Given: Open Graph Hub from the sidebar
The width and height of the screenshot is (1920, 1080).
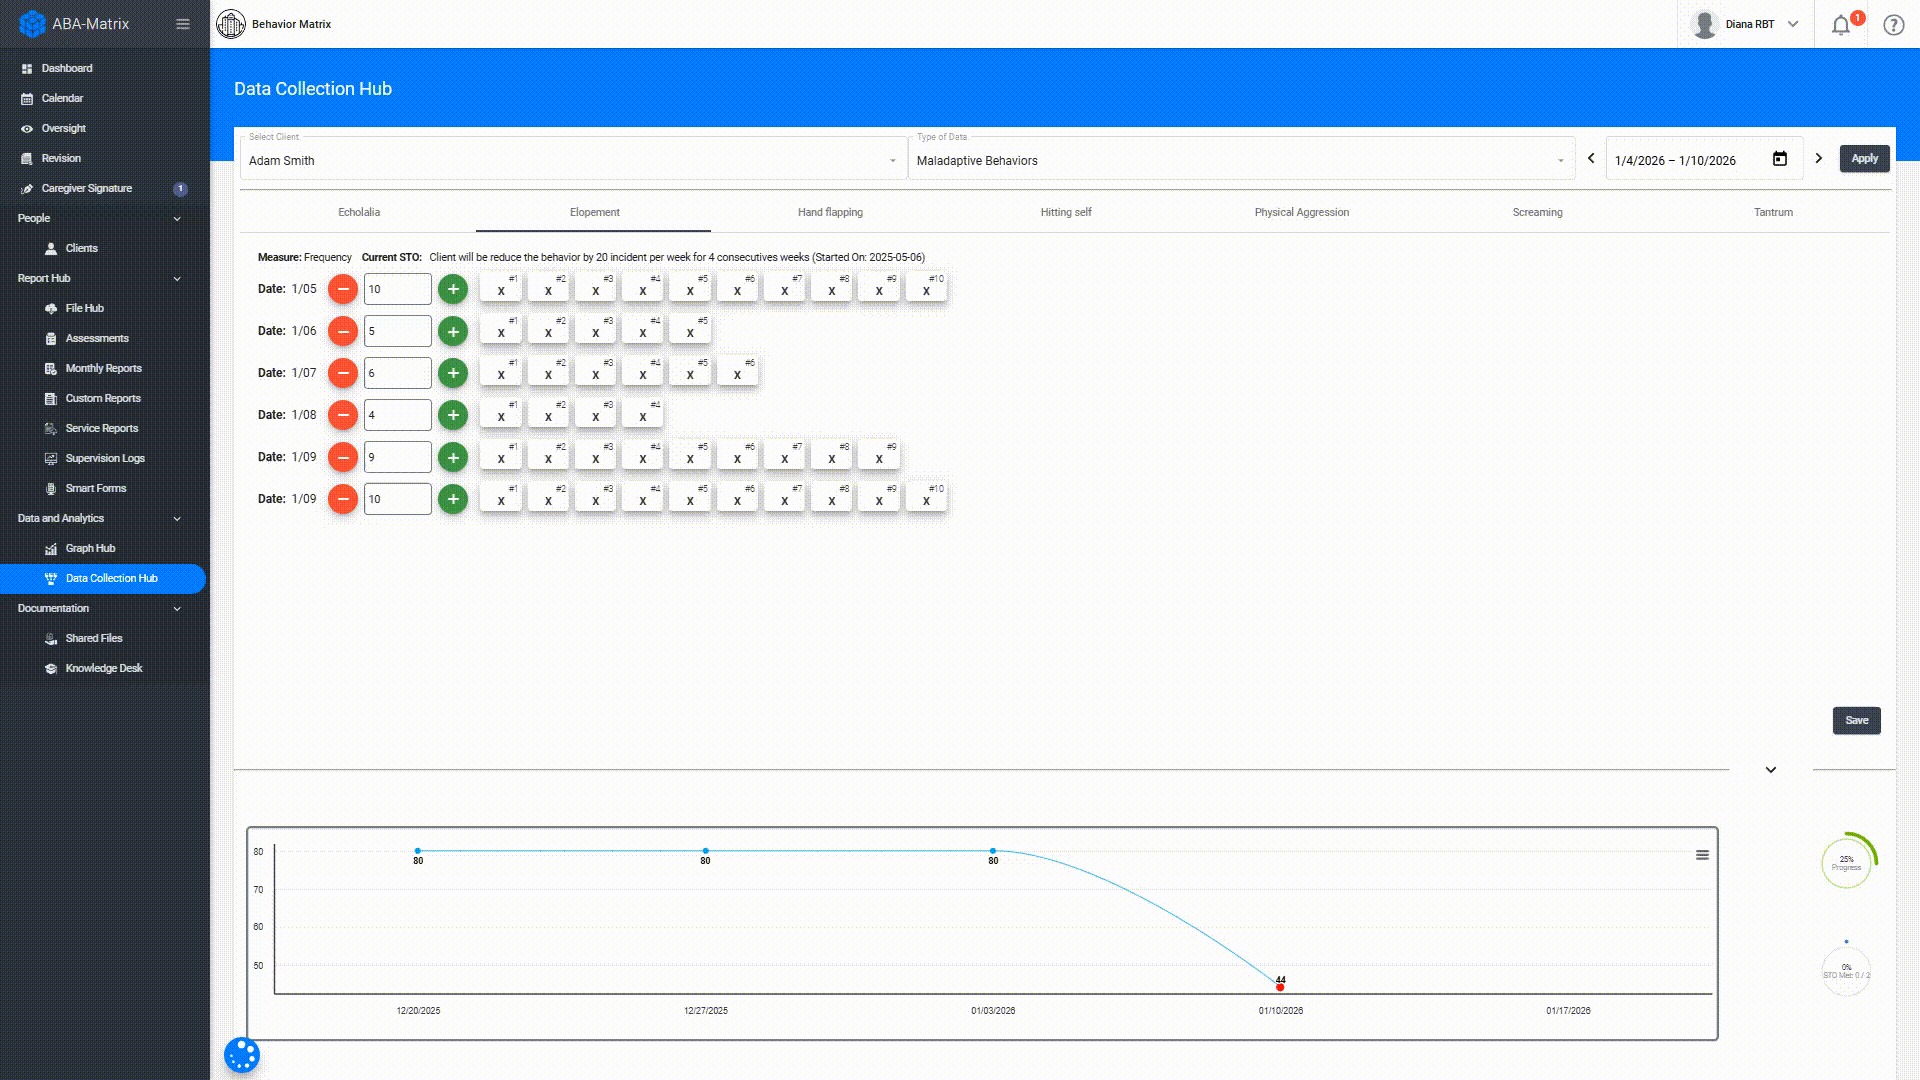Looking at the screenshot, I should point(90,548).
